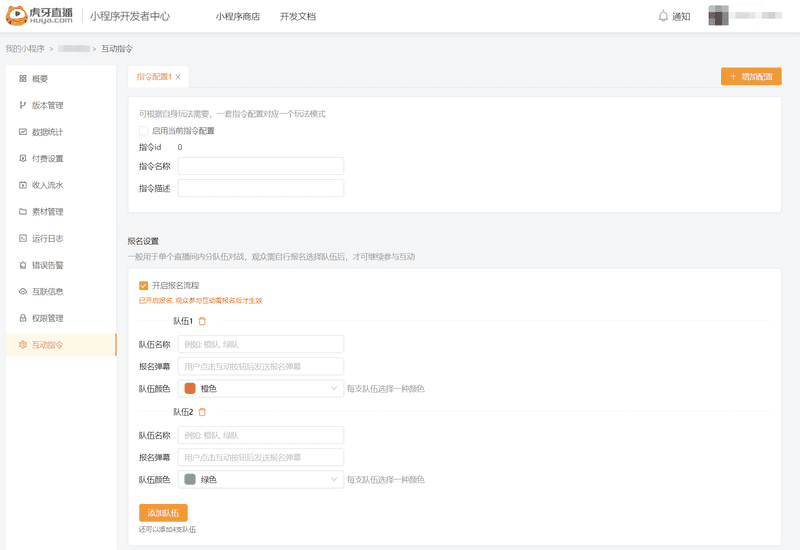Uncheck the 开启报名流程 checkbox
The image size is (800, 550).
pyautogui.click(x=144, y=285)
